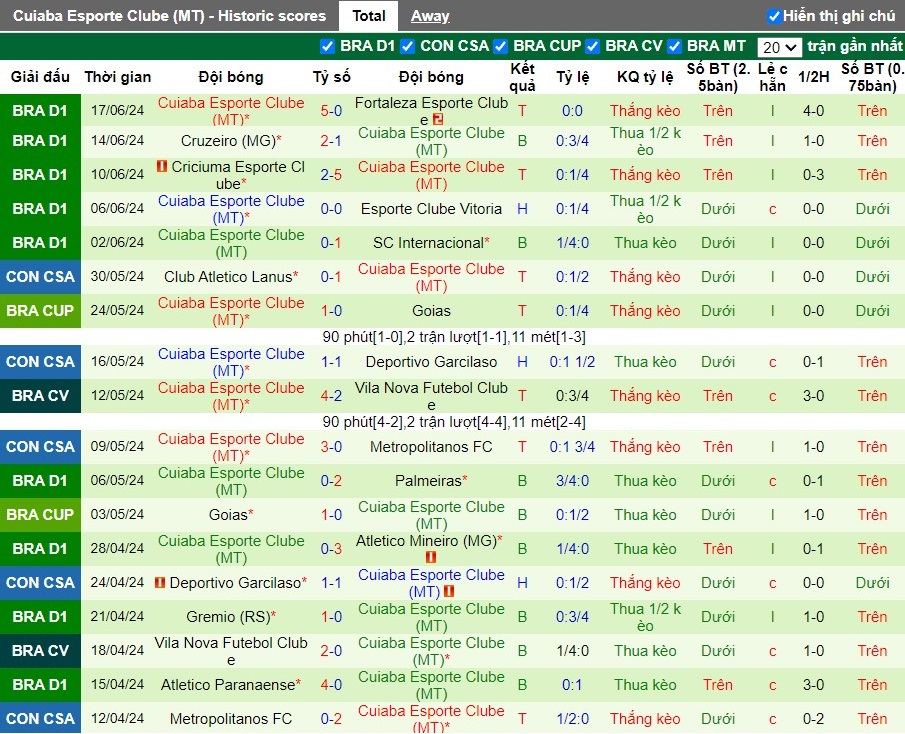Screen dimensions: 905x734
Task: Click the red card icon beside Fortaleza Esporte Clube
Action: pyautogui.click(x=437, y=120)
